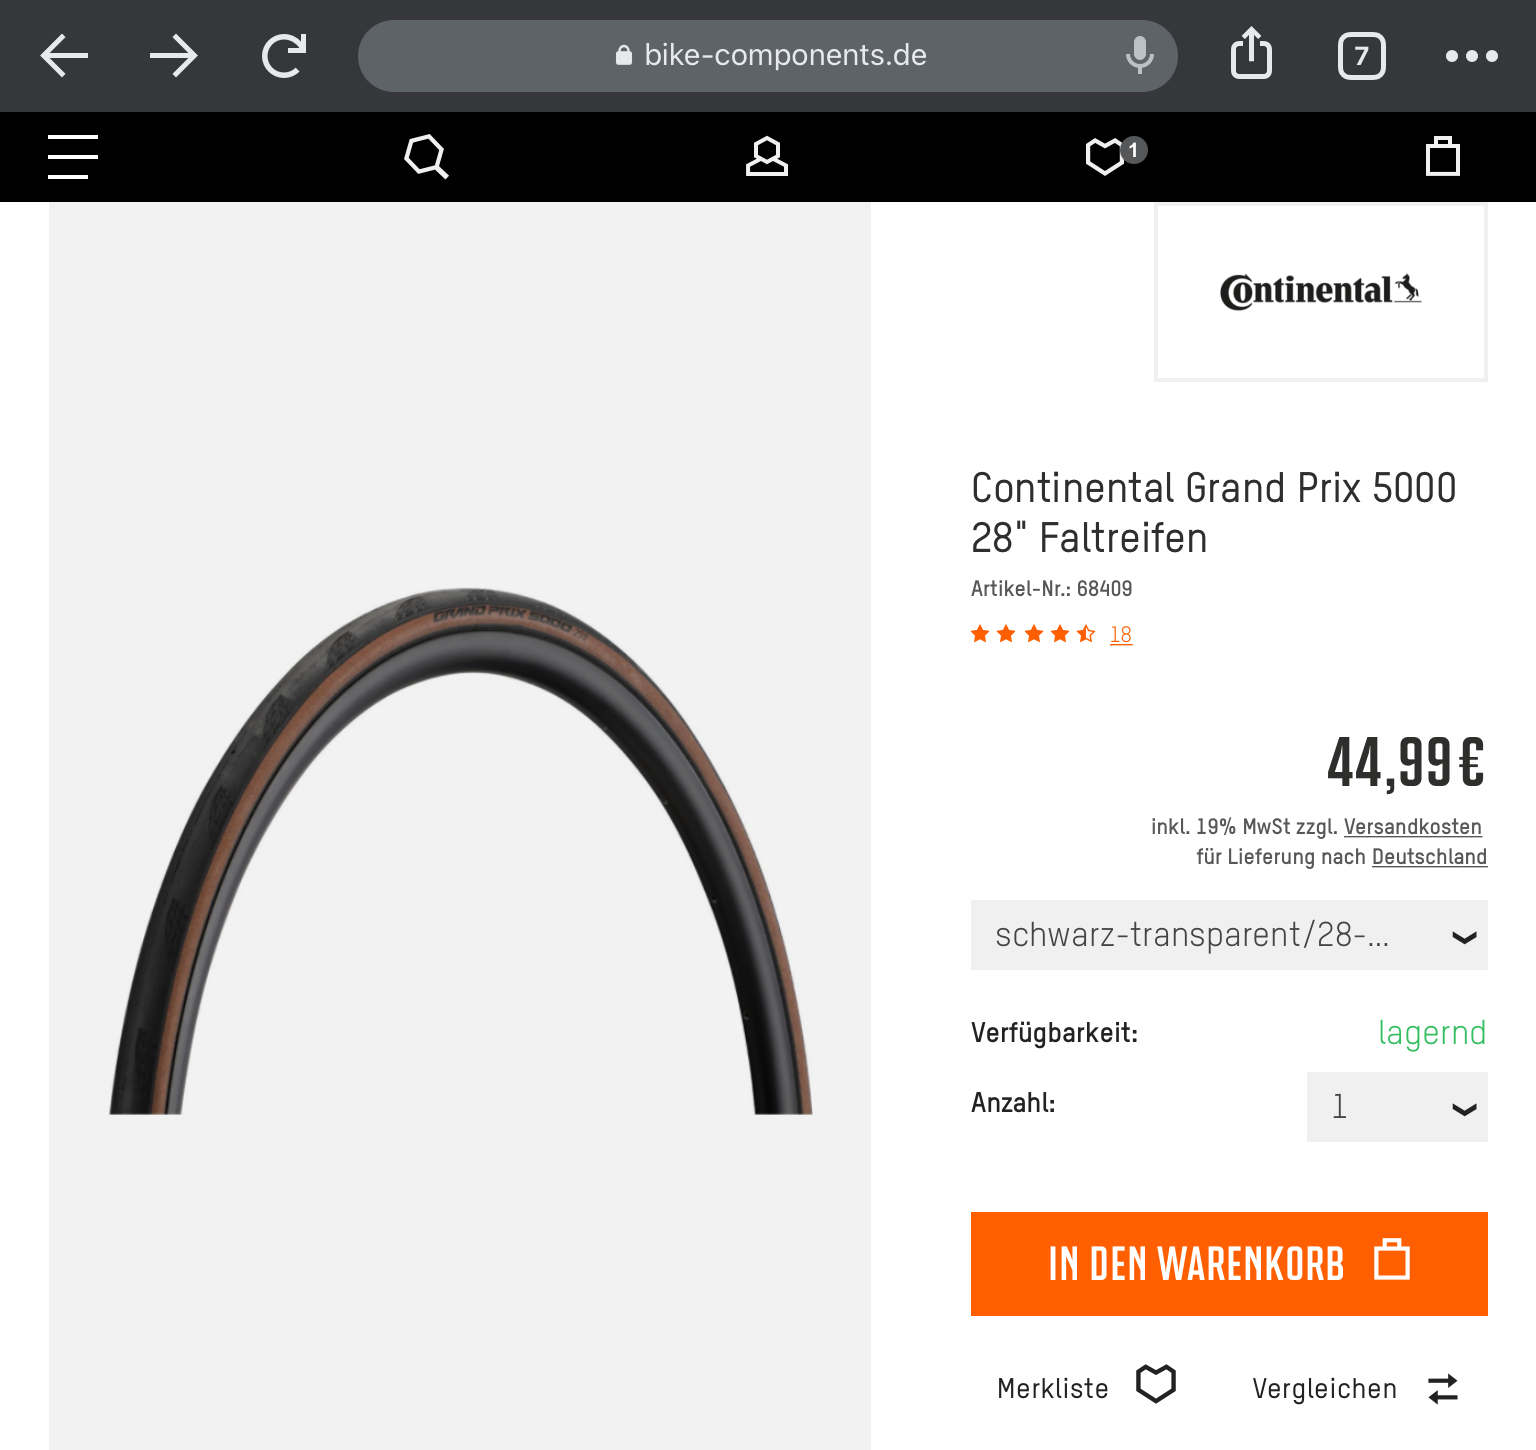Open the Versandkosten link
This screenshot has width=1536, height=1450.
1412,827
